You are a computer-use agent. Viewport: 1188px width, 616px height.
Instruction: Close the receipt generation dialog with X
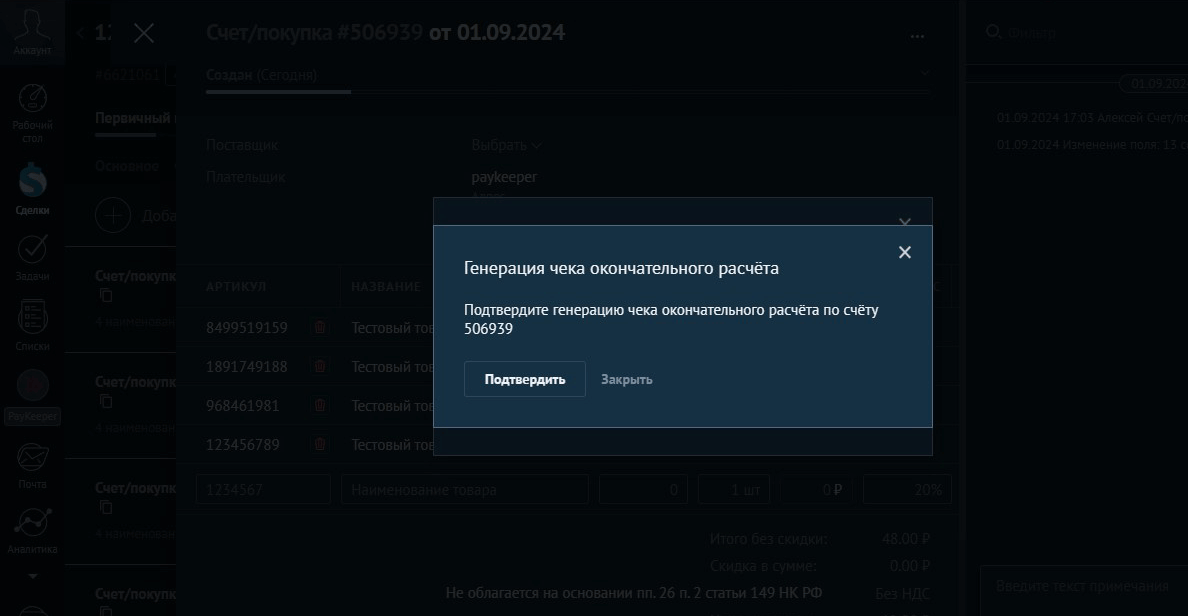[x=904, y=253]
